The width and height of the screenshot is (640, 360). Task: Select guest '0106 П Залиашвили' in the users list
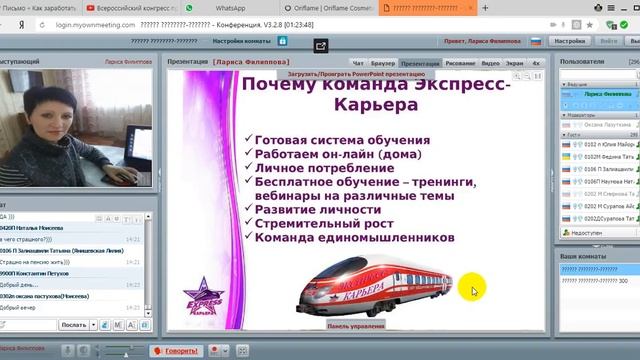click(600, 169)
